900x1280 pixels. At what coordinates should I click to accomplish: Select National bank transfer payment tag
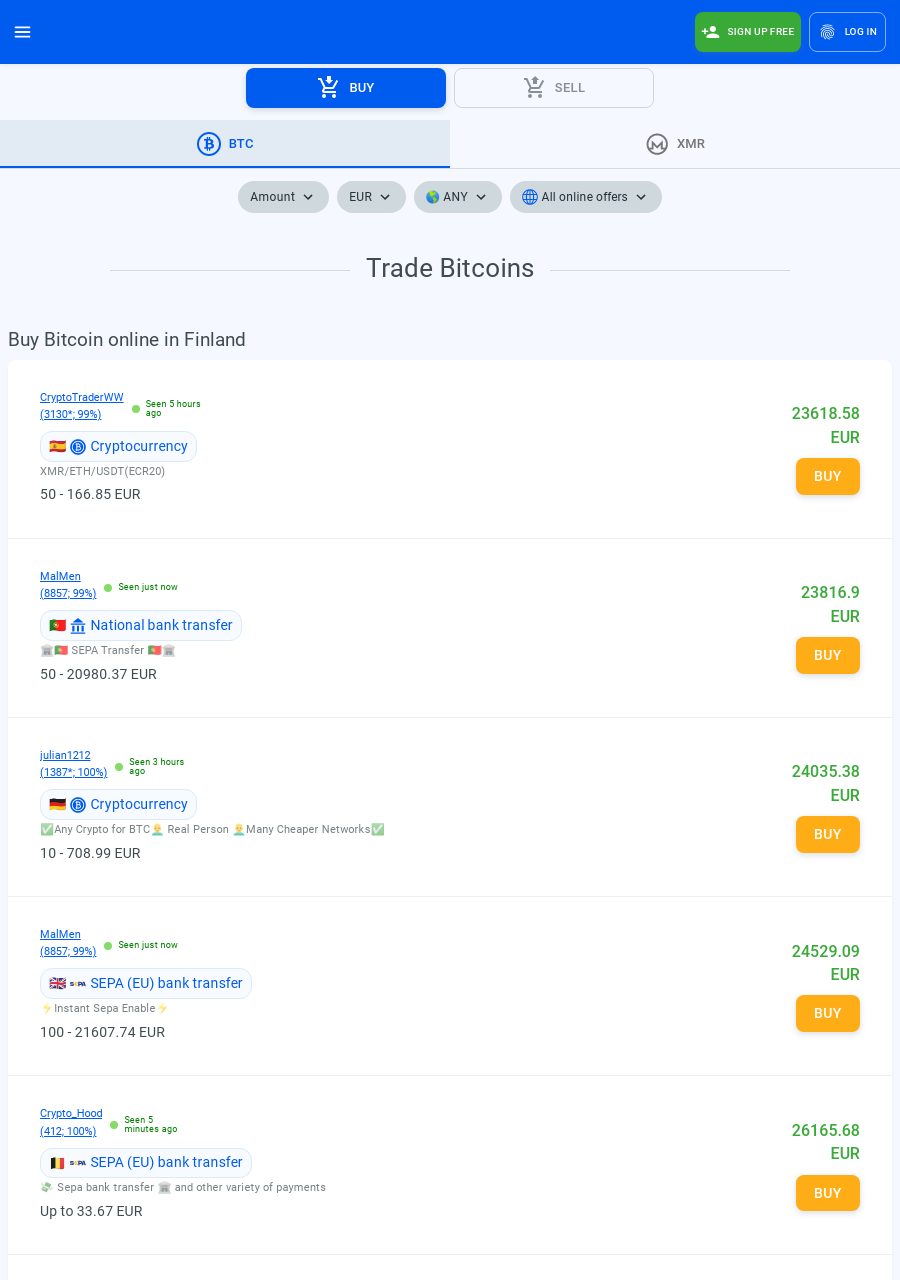point(141,625)
